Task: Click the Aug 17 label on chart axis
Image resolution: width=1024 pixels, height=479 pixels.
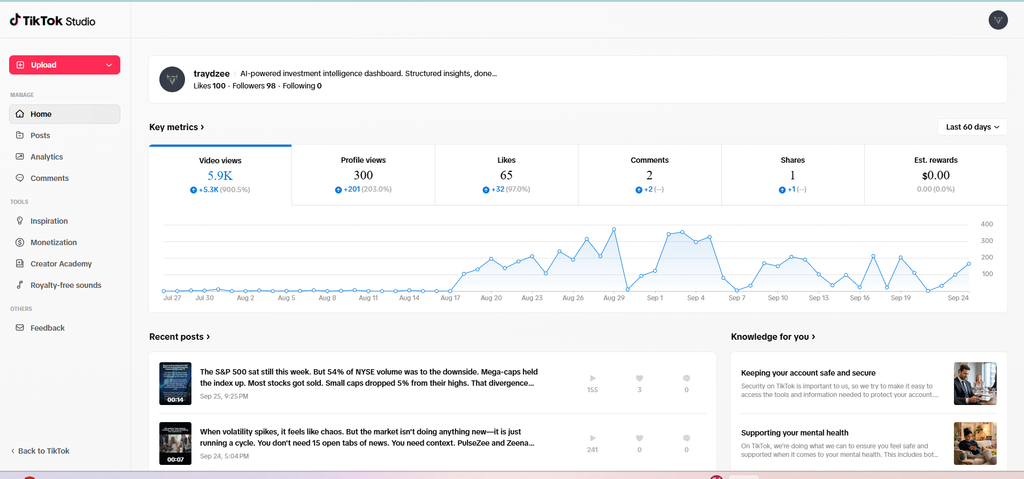Action: tap(450, 298)
